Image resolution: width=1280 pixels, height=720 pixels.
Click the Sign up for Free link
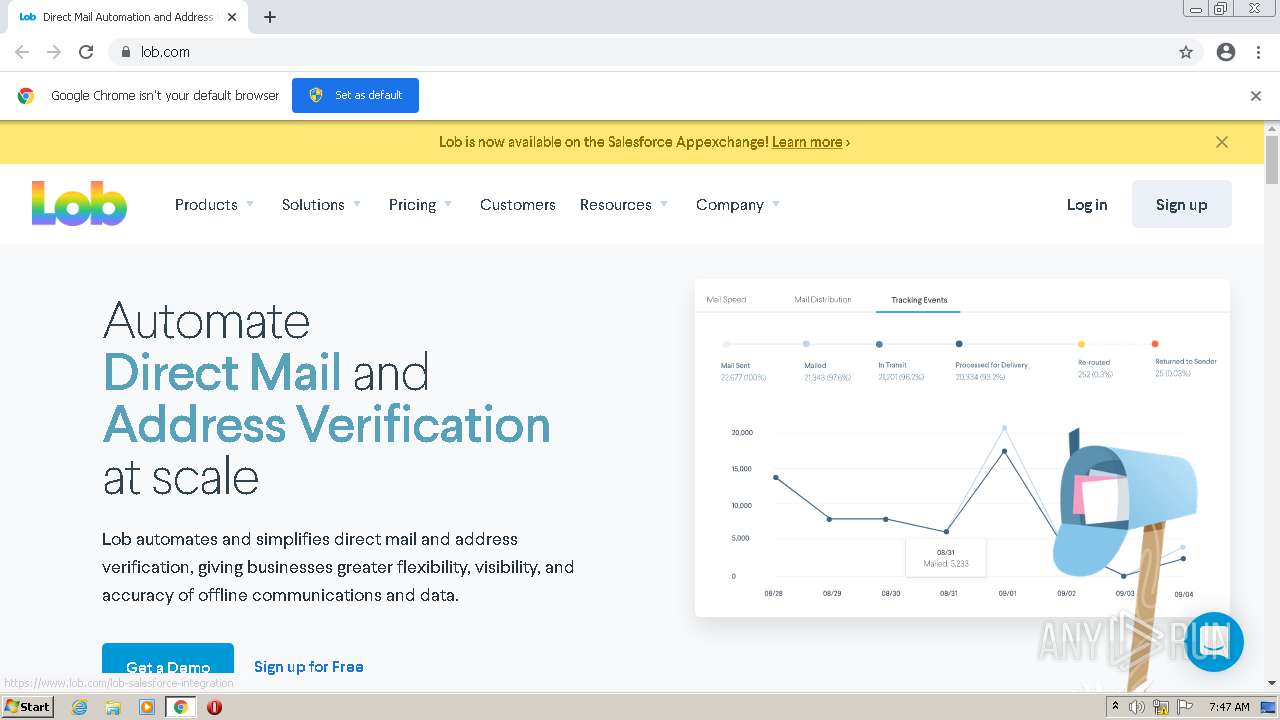point(308,666)
